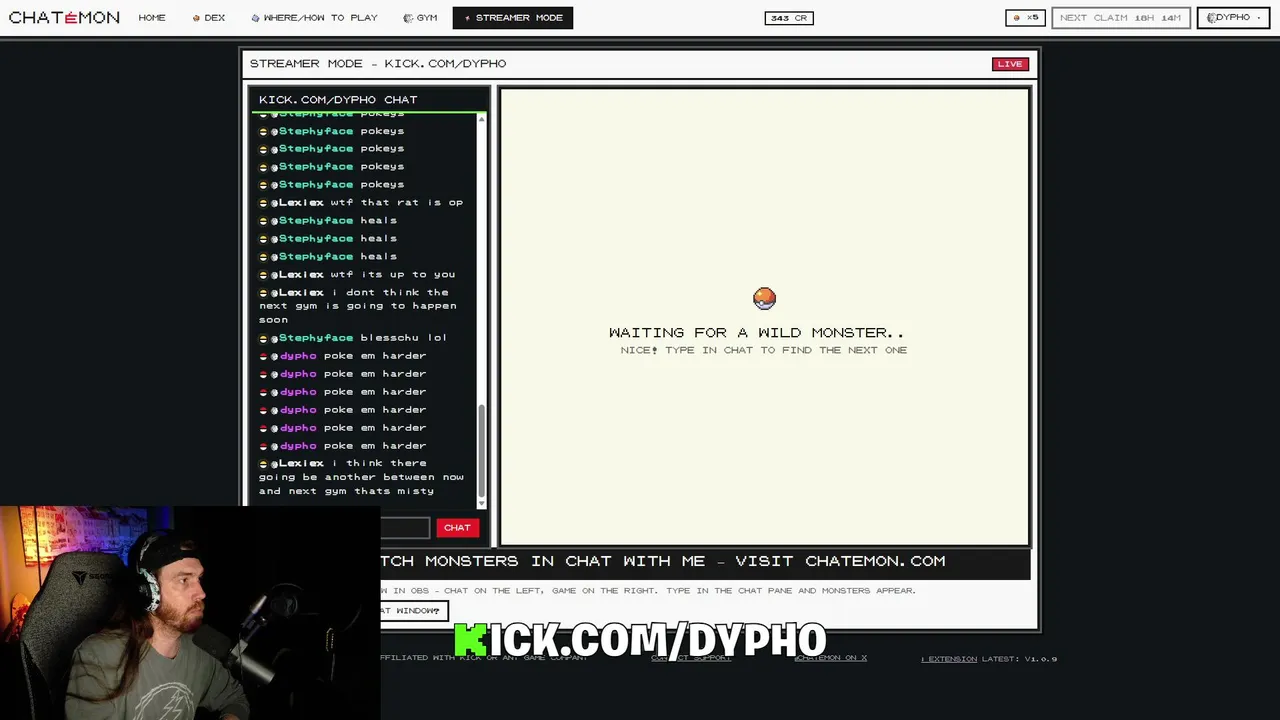The width and height of the screenshot is (1280, 720).
Task: Click the 343 CR credits balance
Action: pyautogui.click(x=789, y=17)
